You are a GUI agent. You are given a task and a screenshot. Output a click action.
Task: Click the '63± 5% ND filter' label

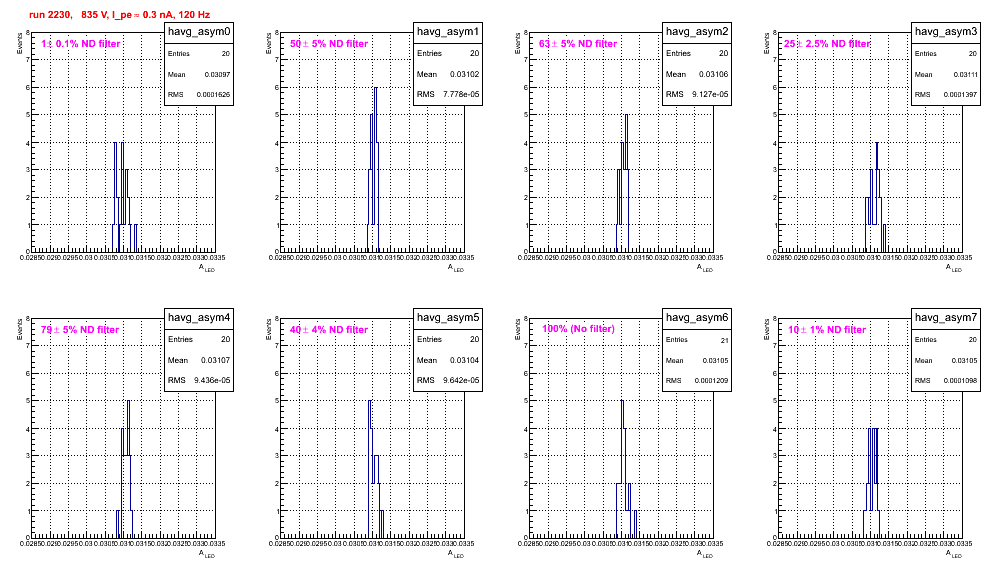point(578,44)
